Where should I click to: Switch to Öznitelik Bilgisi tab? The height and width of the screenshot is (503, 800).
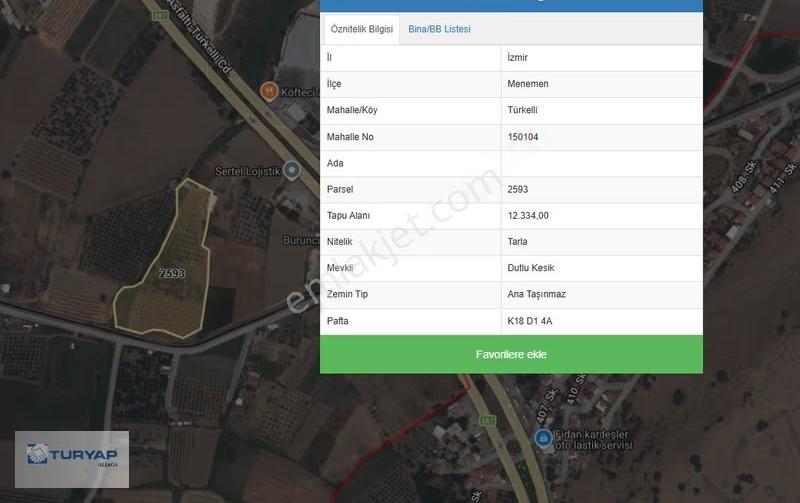pyautogui.click(x=362, y=29)
